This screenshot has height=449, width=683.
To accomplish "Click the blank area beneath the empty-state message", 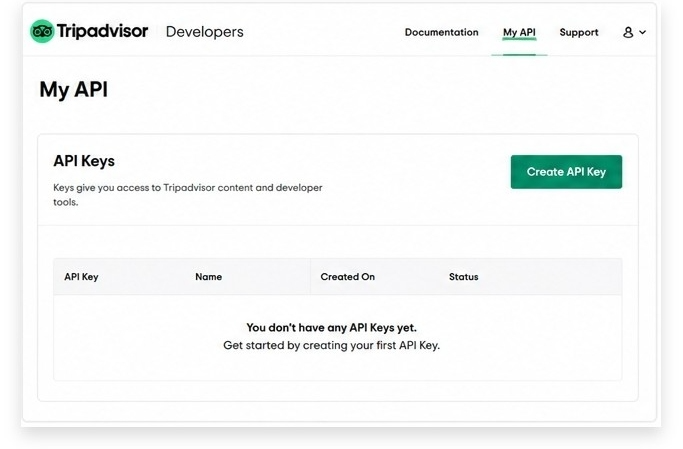I will (x=338, y=367).
